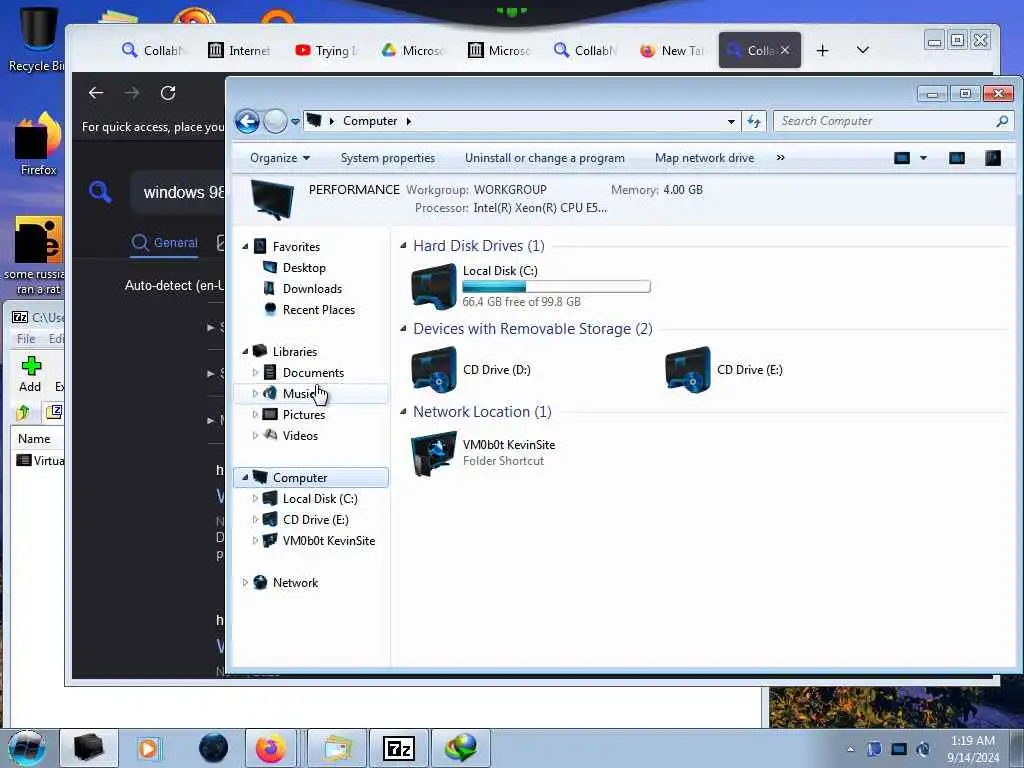This screenshot has height=768, width=1024.
Task: Open browser list all tabs chevron
Action: coord(863,50)
